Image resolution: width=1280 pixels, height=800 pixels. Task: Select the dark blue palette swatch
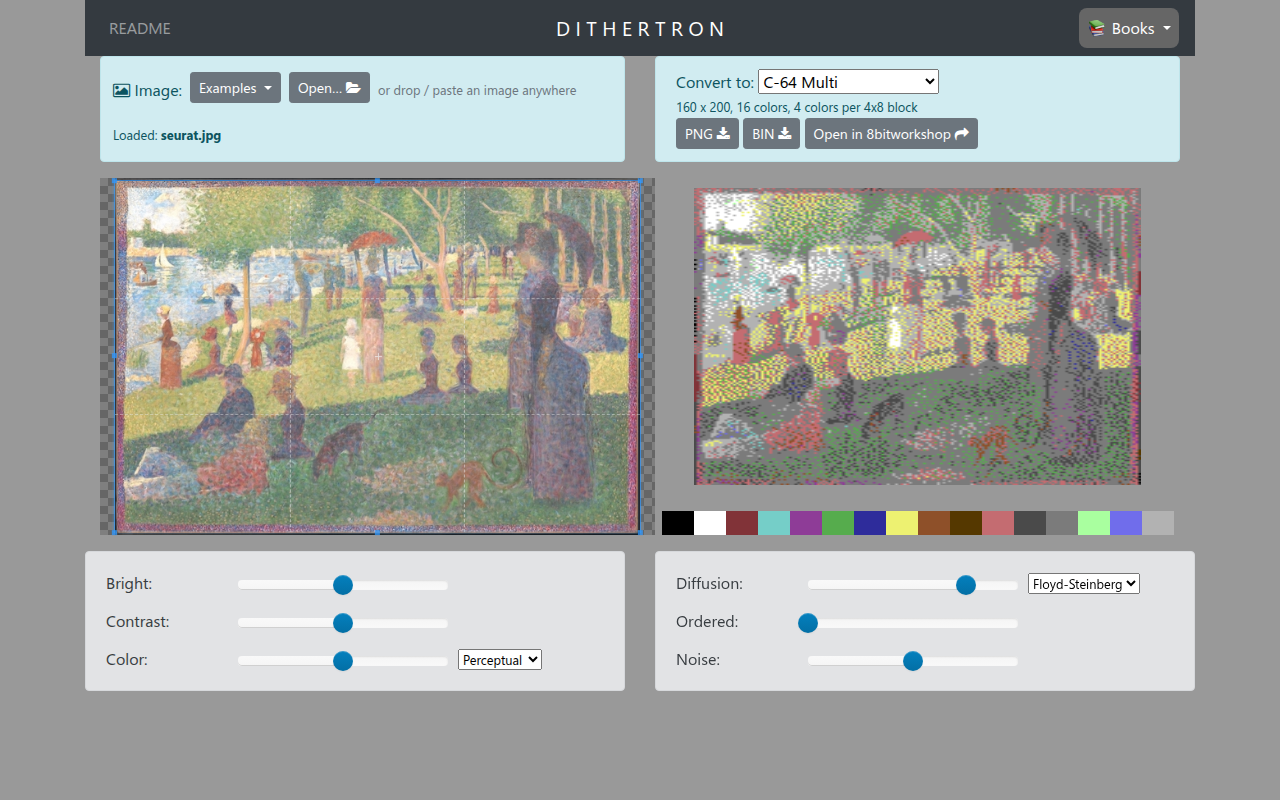[870, 523]
